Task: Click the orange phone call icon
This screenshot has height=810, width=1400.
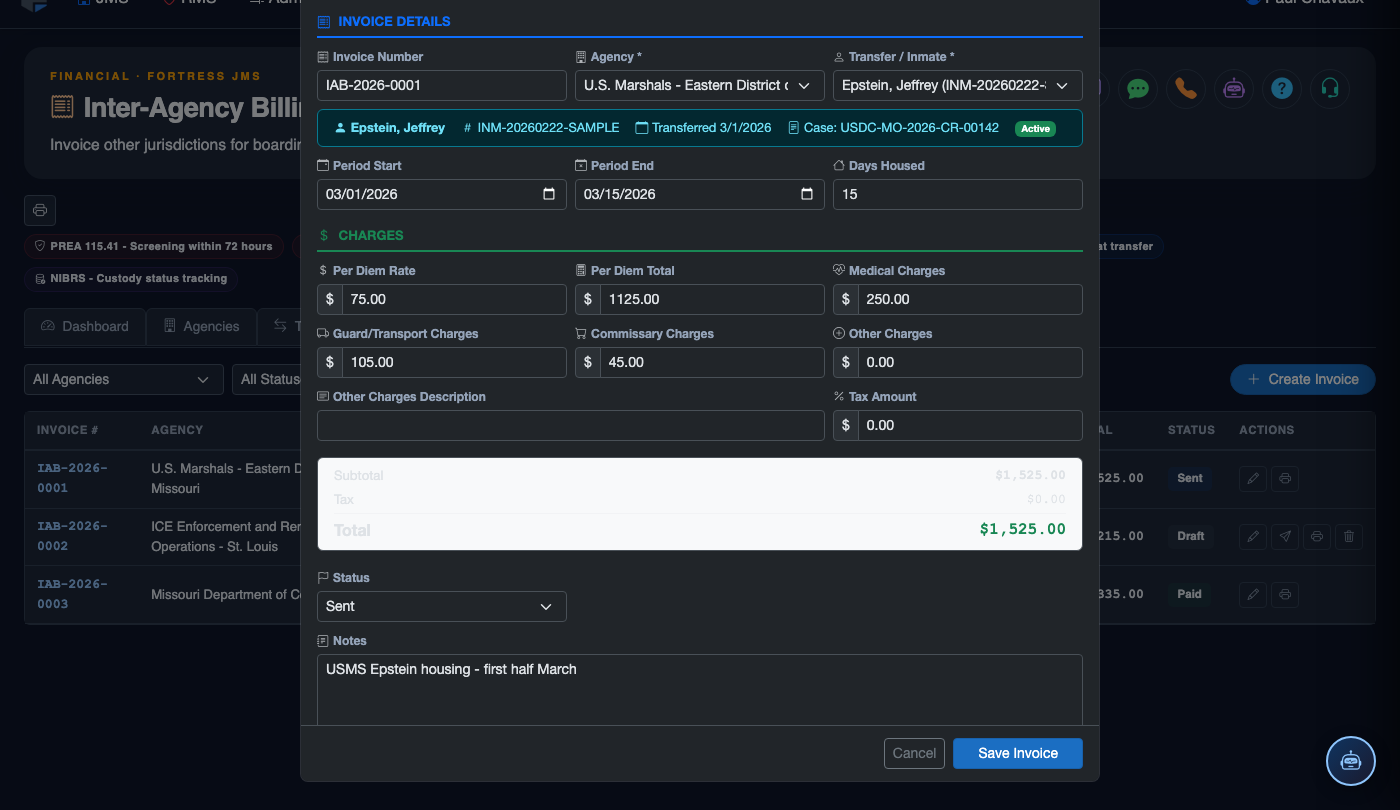Action: 1186,88
